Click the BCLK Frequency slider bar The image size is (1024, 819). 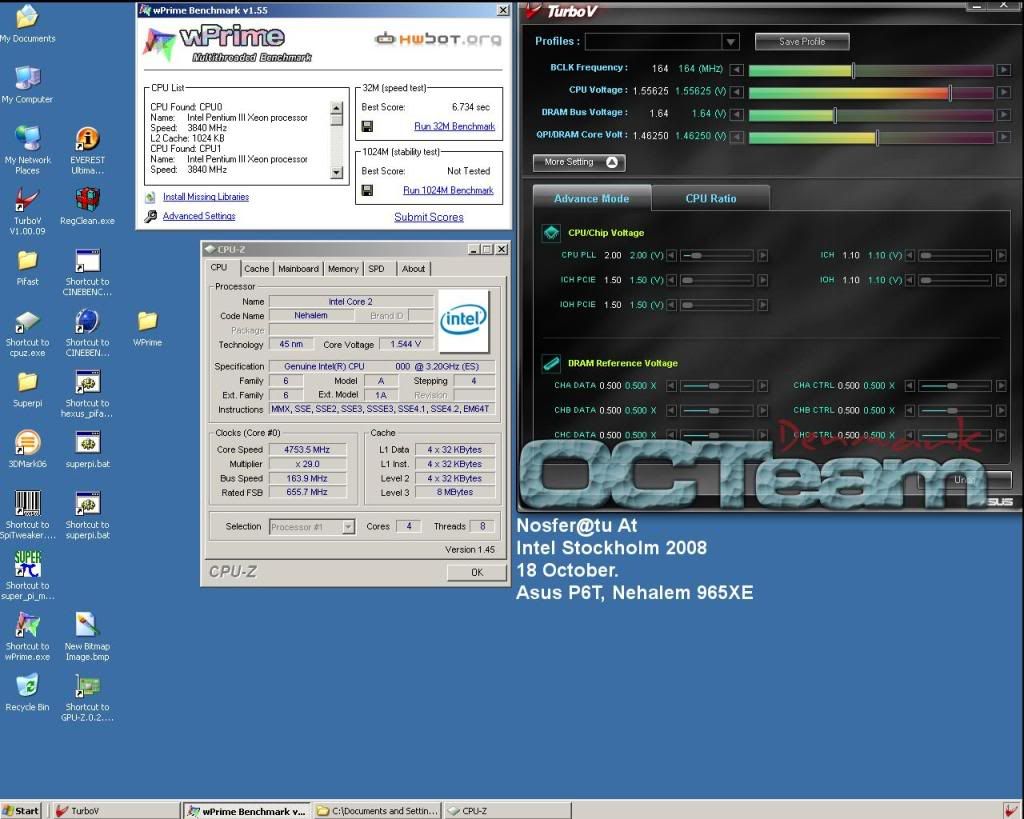pyautogui.click(x=871, y=69)
